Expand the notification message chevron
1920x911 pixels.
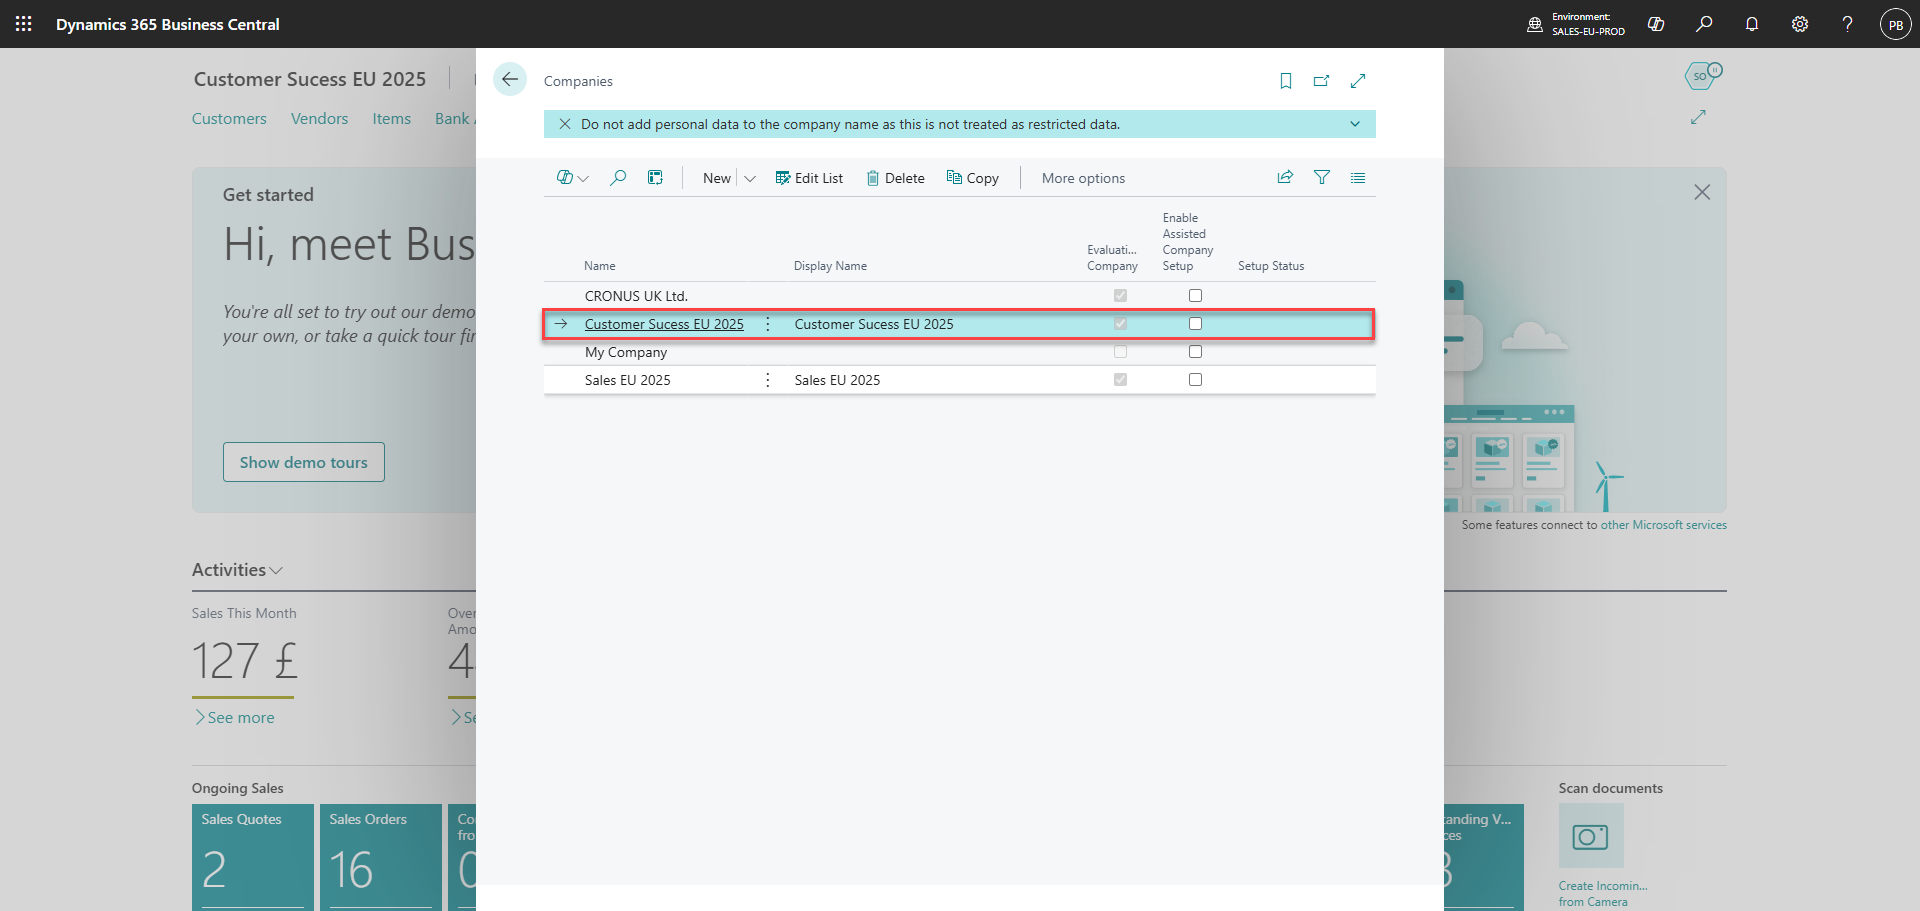[x=1355, y=124]
